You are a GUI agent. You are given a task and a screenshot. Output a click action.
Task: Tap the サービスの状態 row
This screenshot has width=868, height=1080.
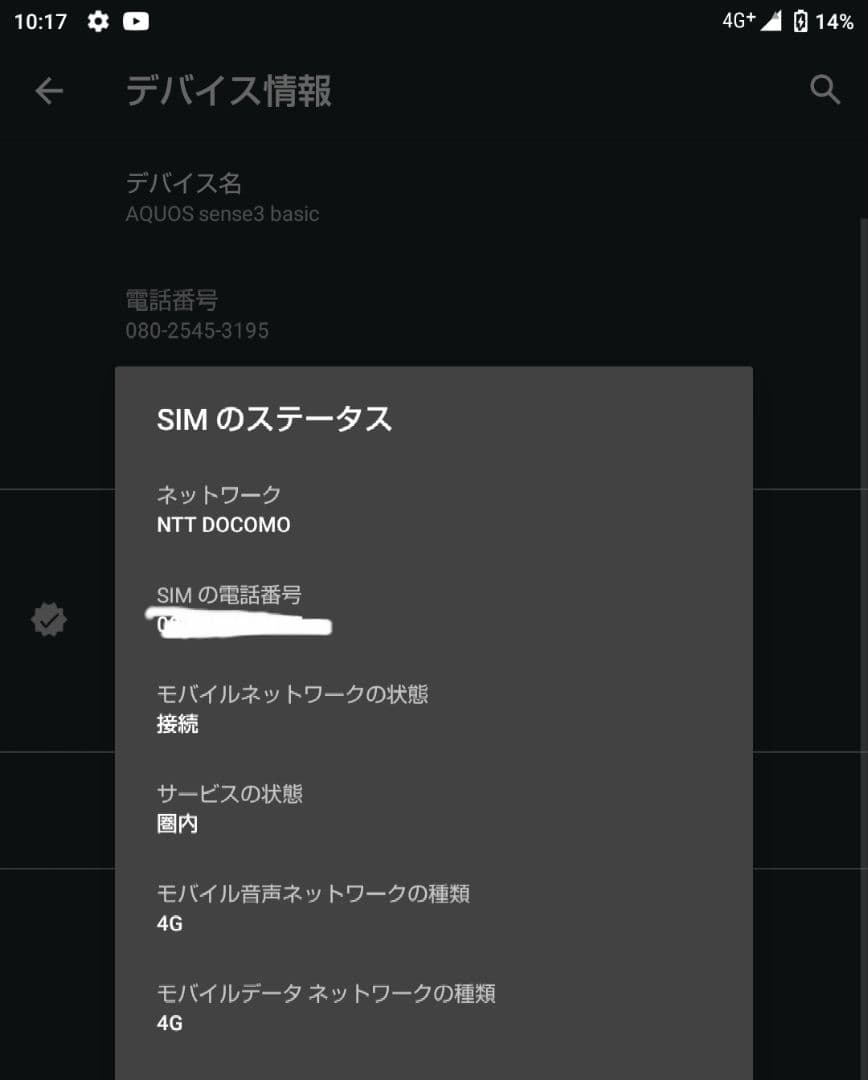[230, 808]
